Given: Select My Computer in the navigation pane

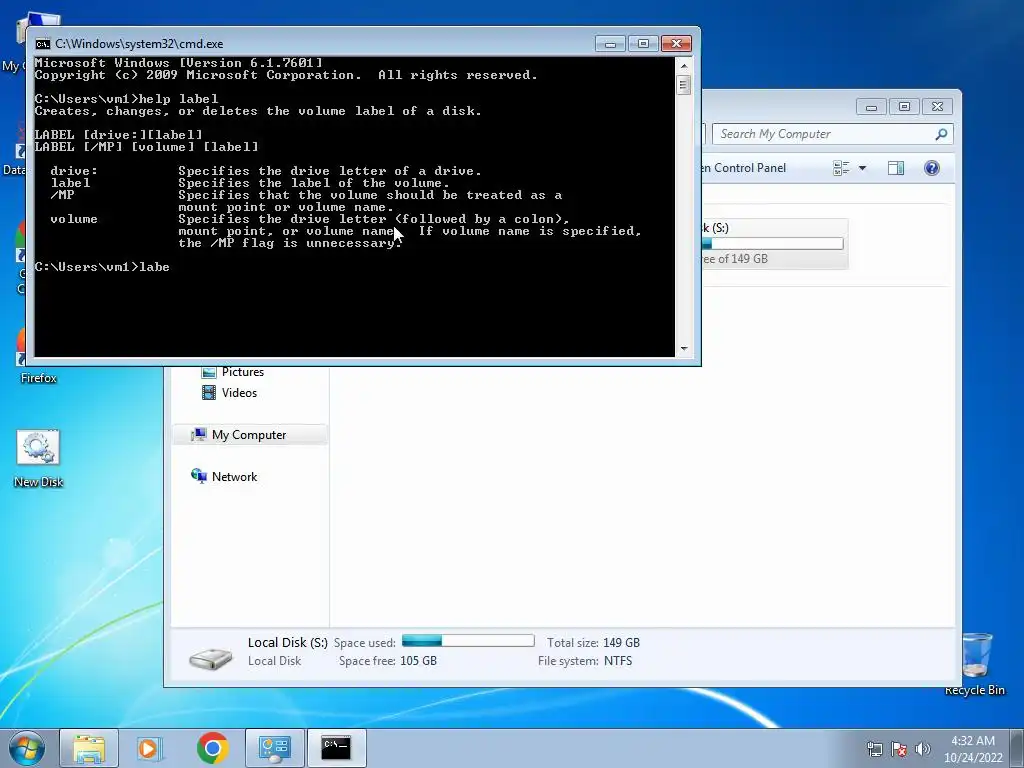Looking at the screenshot, I should pyautogui.click(x=250, y=435).
